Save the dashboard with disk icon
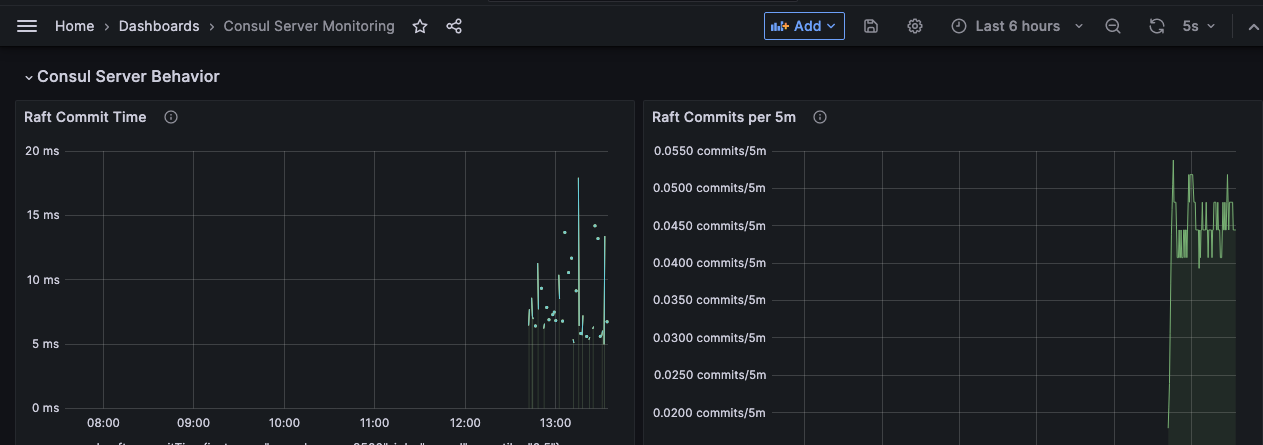The width and height of the screenshot is (1263, 445). click(871, 26)
